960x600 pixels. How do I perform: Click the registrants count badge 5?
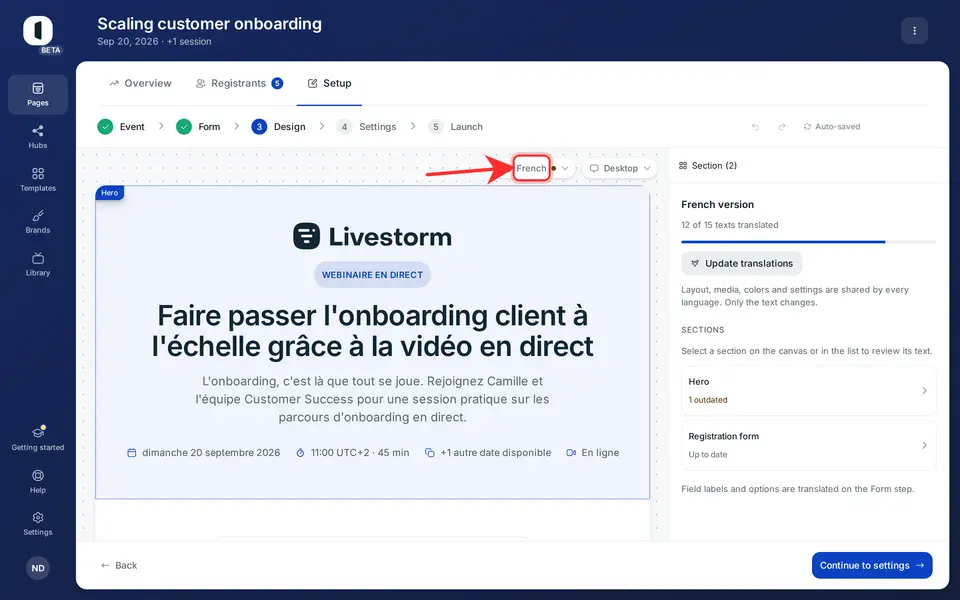277,83
